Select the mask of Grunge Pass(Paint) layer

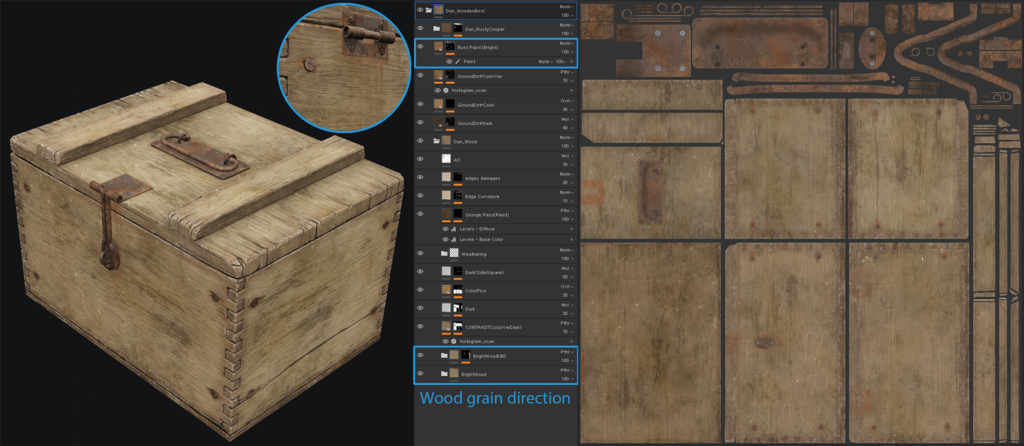[458, 214]
